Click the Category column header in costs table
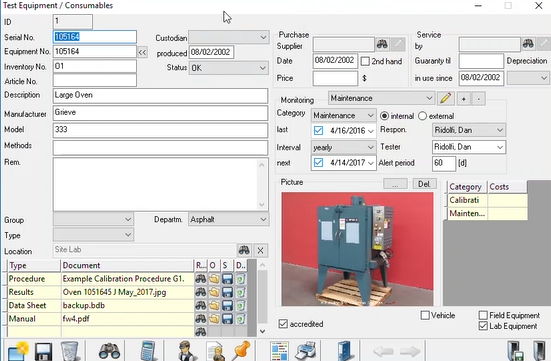 (x=467, y=187)
